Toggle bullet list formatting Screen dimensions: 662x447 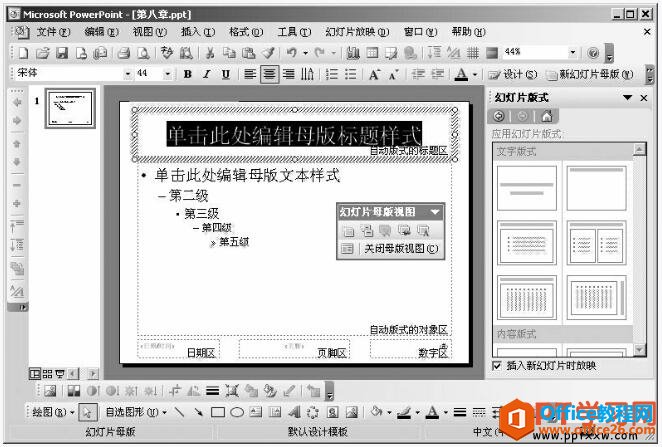click(350, 75)
